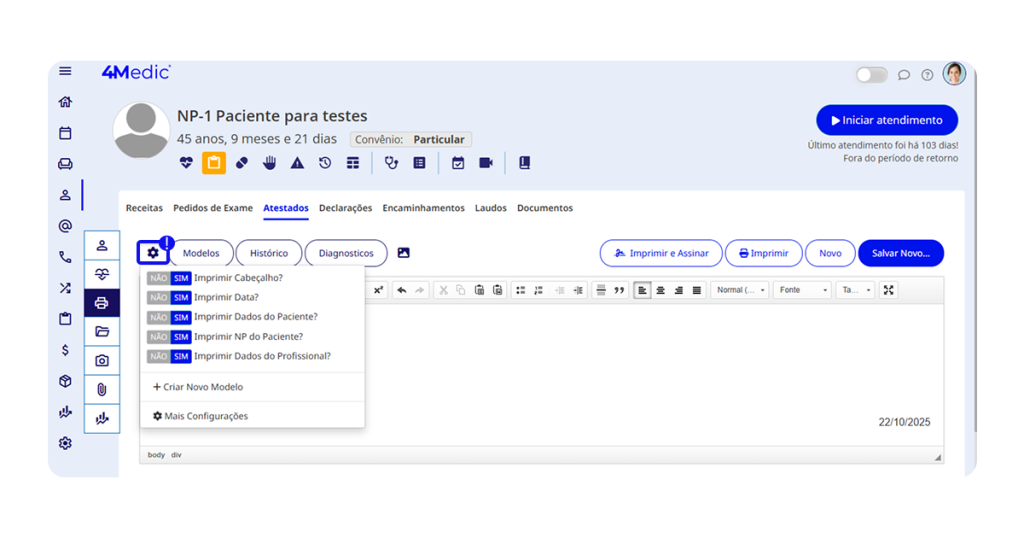Open the video camera teleconsultation icon
Viewport: 1024px width, 538px height.
click(x=486, y=163)
